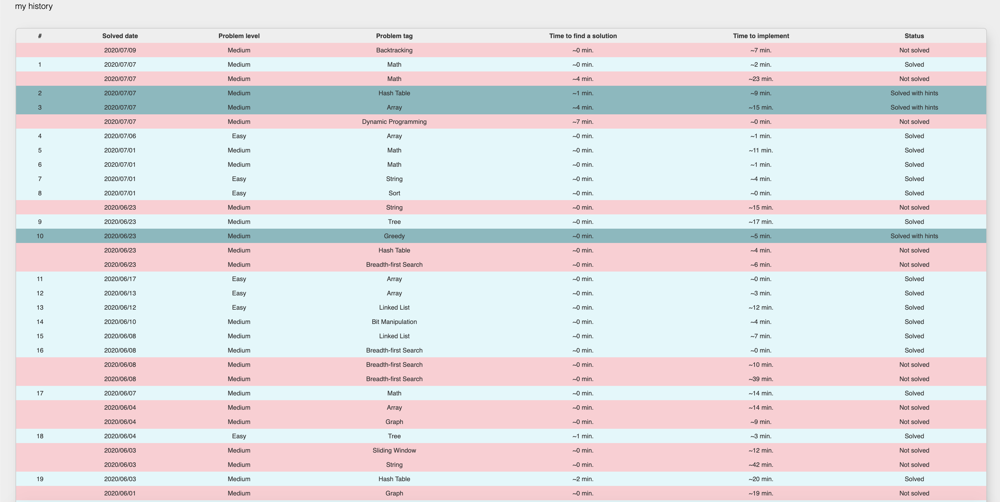The image size is (1000, 502).
Task: Click the "Status" column header
Action: tap(914, 36)
